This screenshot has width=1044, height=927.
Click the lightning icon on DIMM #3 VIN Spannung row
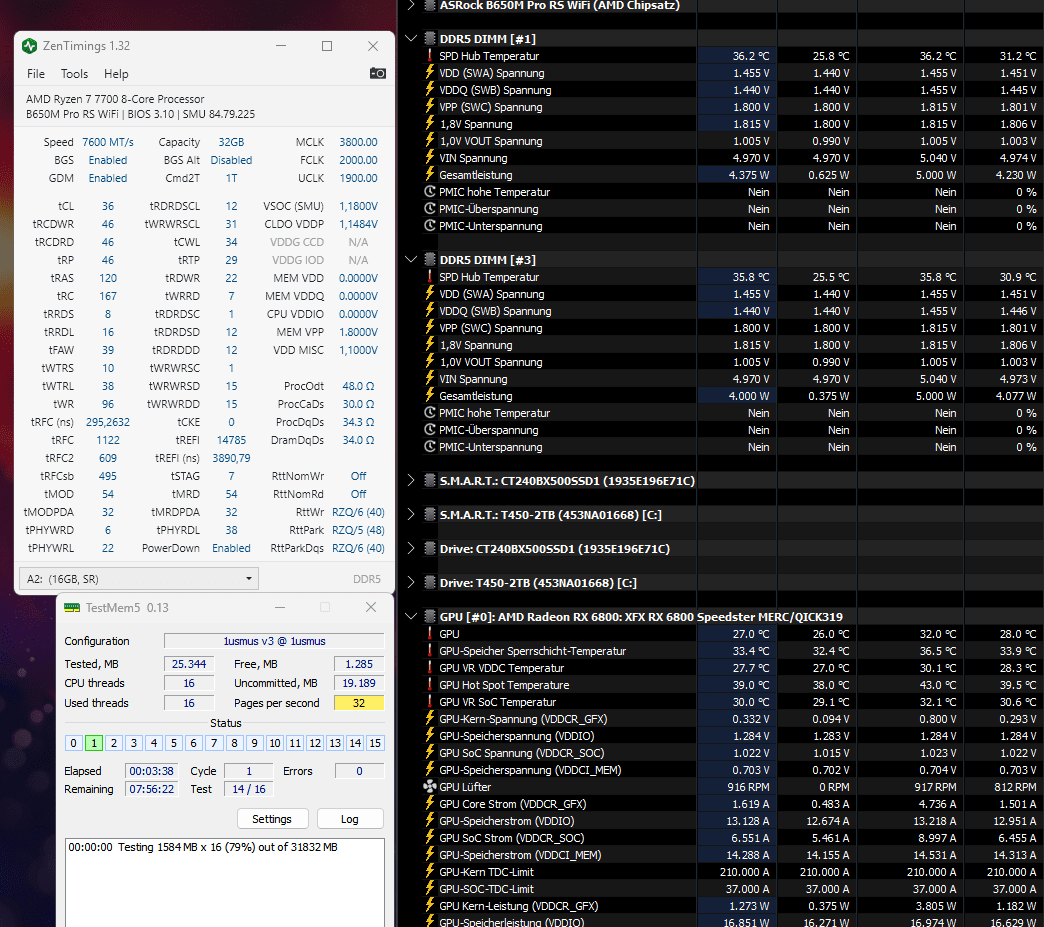[430, 378]
